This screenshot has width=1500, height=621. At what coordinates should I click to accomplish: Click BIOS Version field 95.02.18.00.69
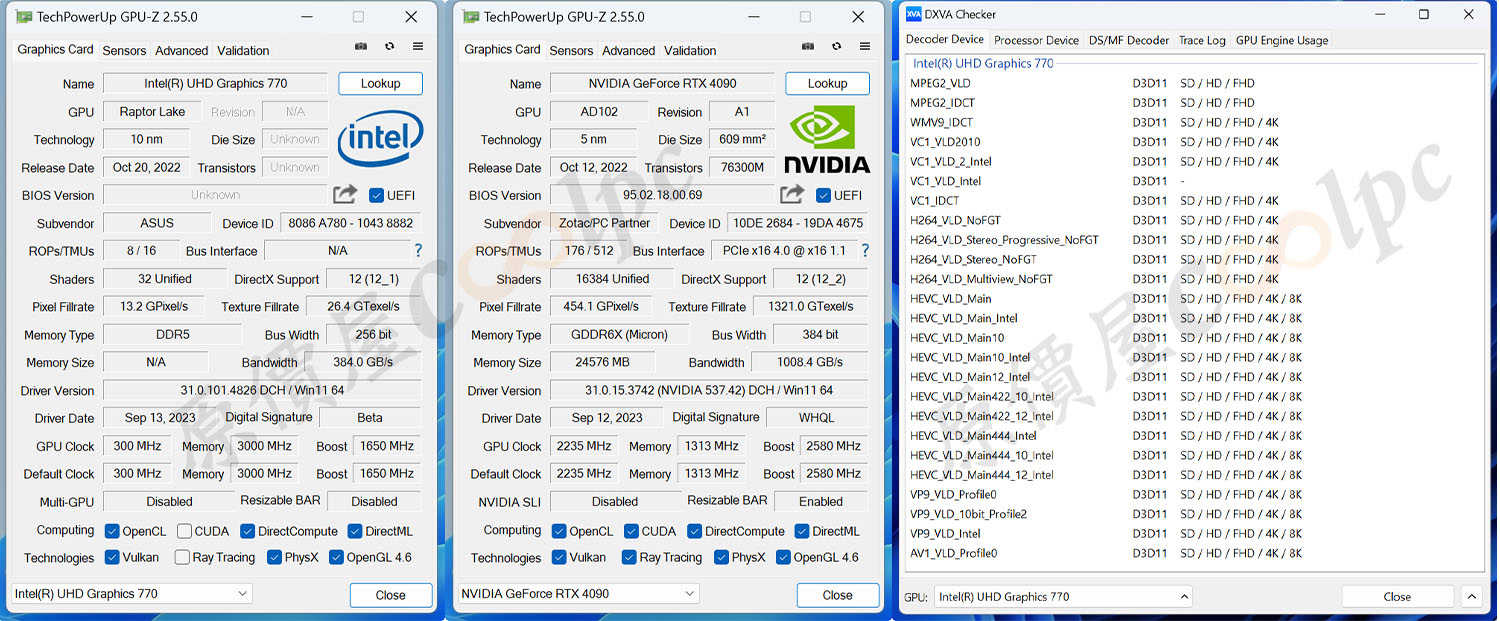[662, 195]
